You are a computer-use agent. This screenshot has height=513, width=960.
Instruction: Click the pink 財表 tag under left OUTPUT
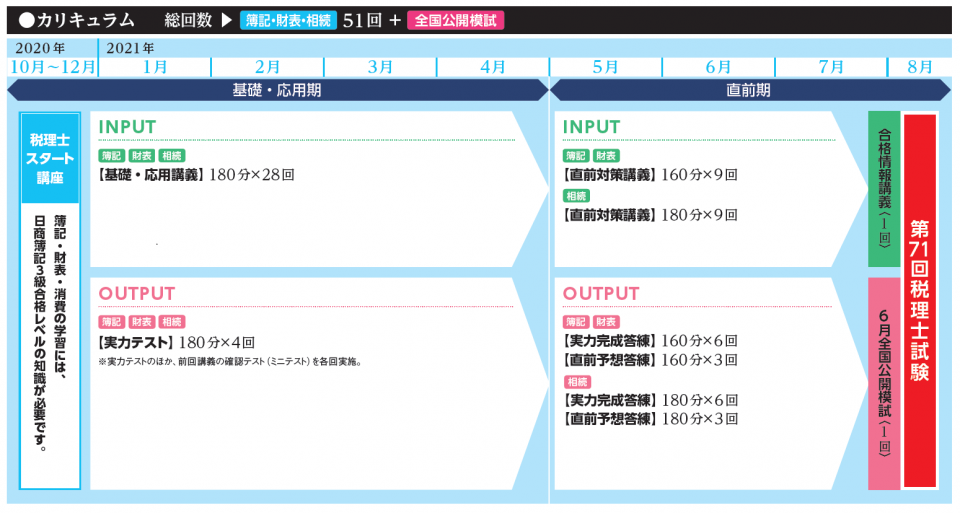tap(142, 322)
